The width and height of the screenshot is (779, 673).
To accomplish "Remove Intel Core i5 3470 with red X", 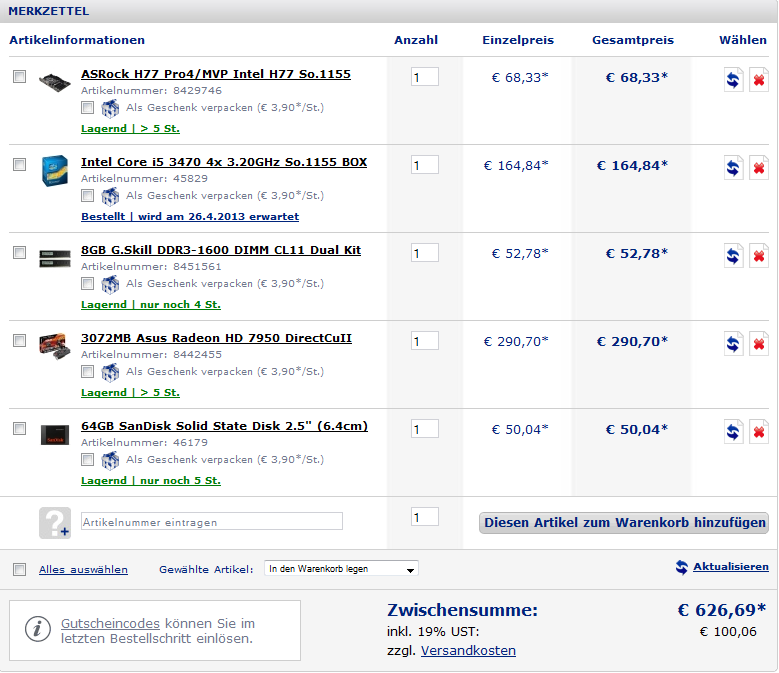I will pyautogui.click(x=759, y=168).
